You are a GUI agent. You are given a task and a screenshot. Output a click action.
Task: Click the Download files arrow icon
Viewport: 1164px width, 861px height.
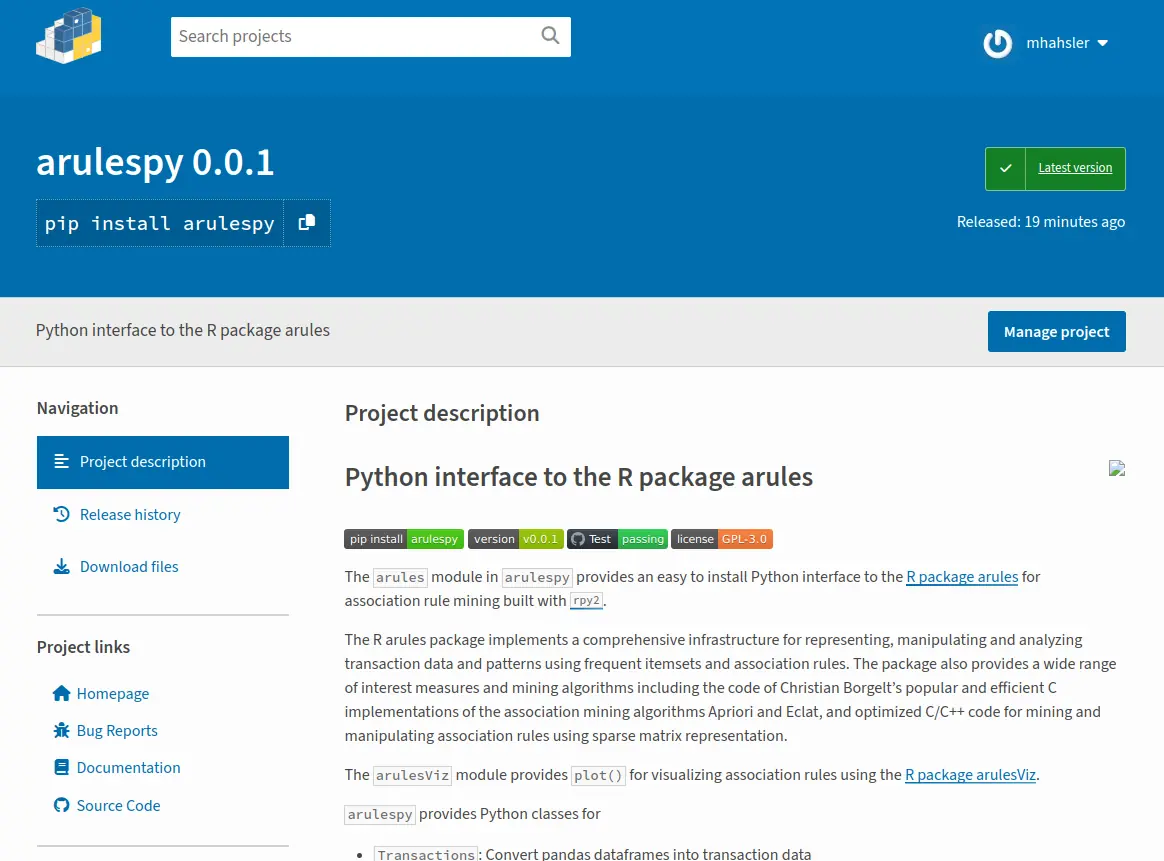click(62, 566)
